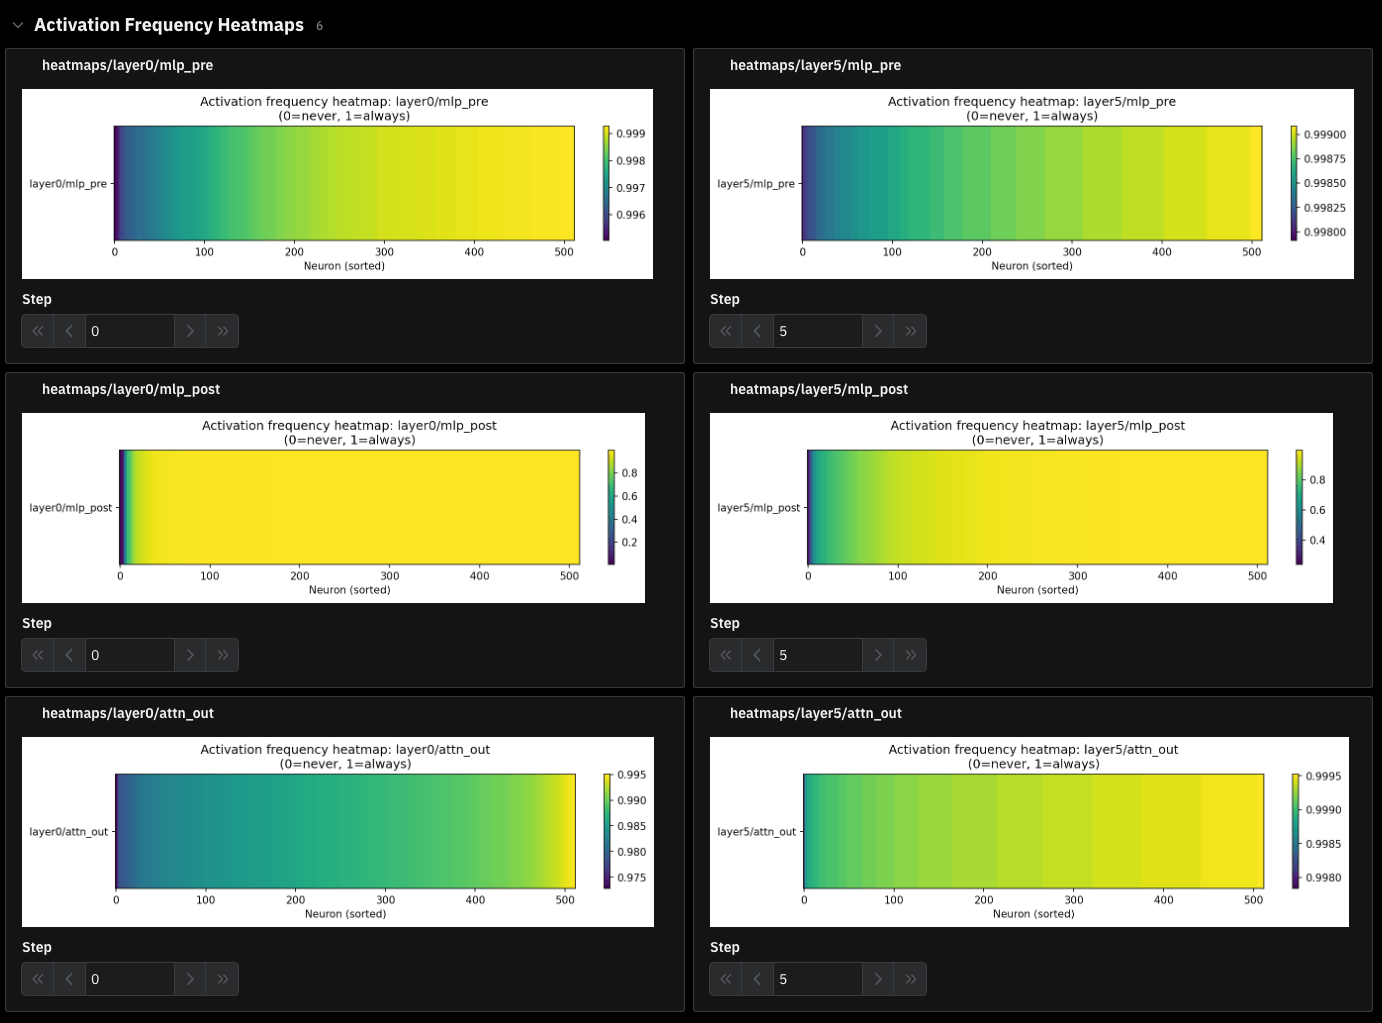Go to previous step for layer5/mlp_pre
This screenshot has height=1023, width=1382.
click(757, 331)
